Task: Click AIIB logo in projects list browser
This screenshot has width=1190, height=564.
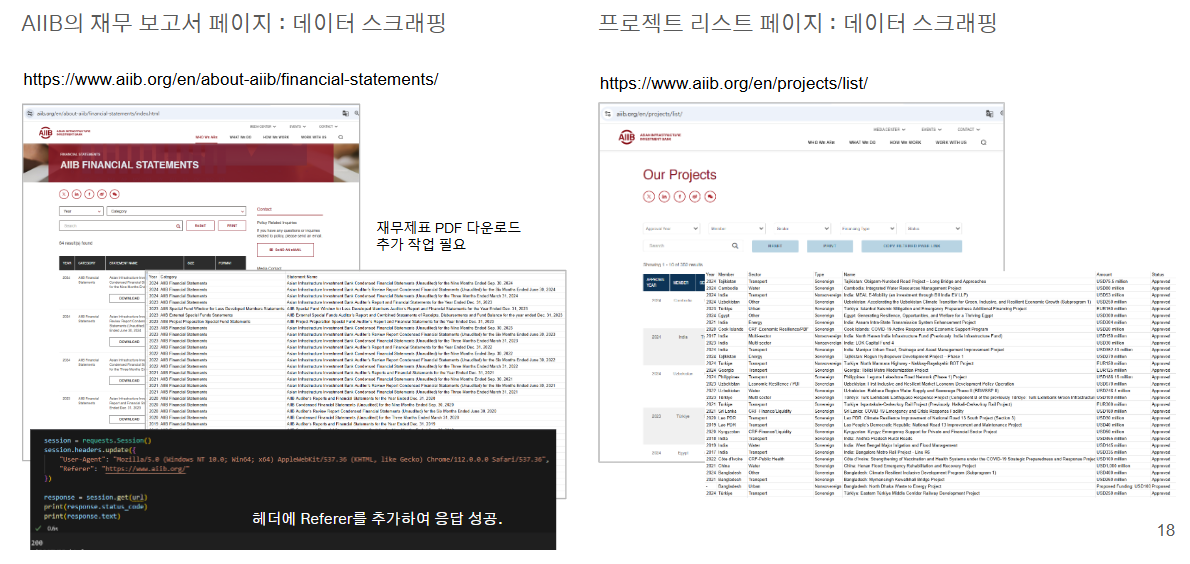Action: pyautogui.click(x=650, y=137)
